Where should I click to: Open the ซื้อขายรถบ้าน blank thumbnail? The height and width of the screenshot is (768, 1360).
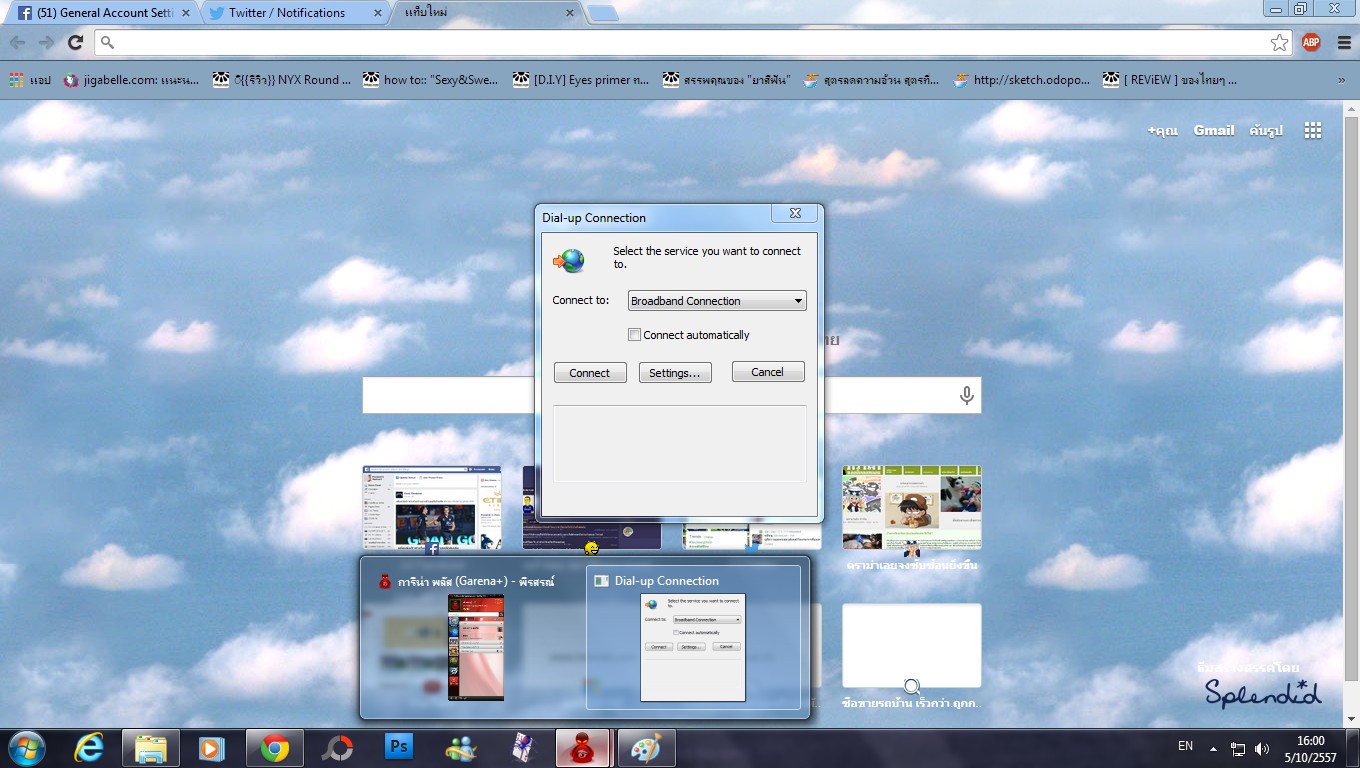912,645
